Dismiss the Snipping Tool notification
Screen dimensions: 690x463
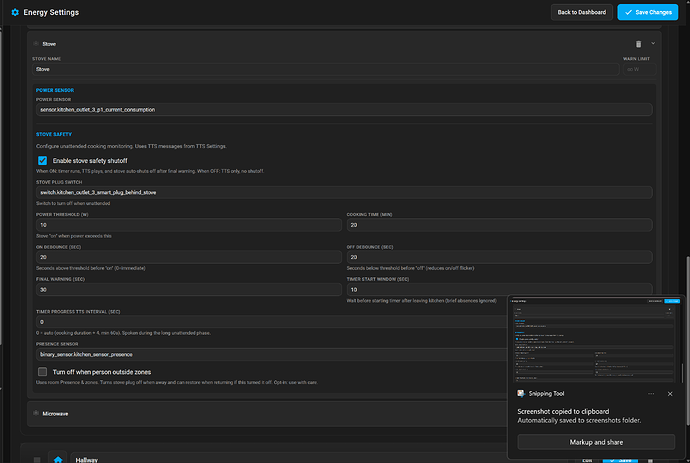[x=670, y=394]
